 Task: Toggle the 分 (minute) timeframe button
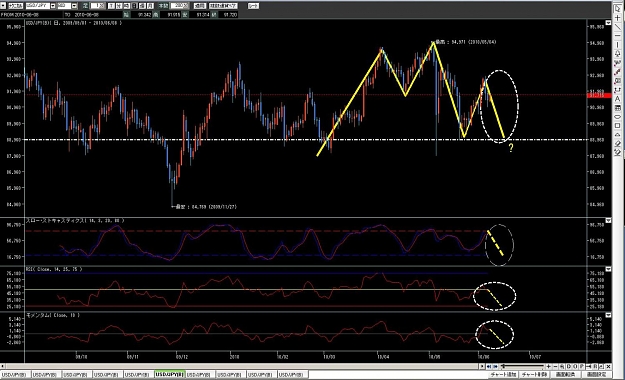point(118,6)
